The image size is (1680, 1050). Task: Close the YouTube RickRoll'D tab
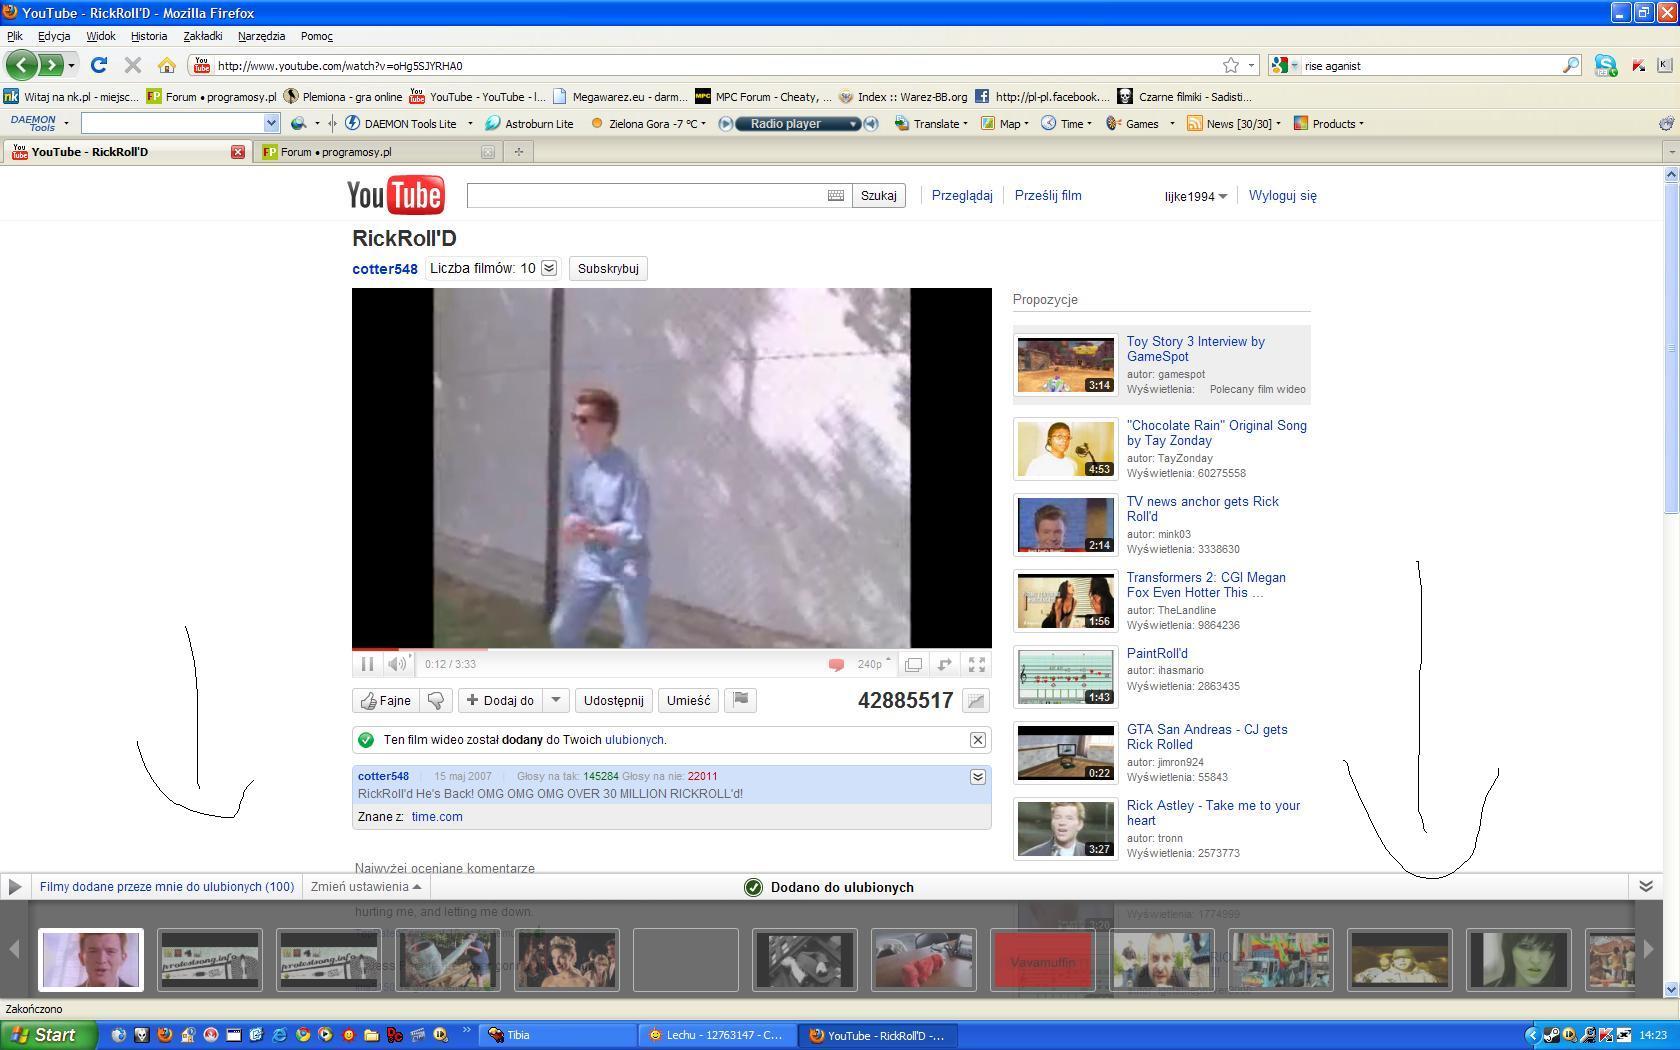pos(238,152)
